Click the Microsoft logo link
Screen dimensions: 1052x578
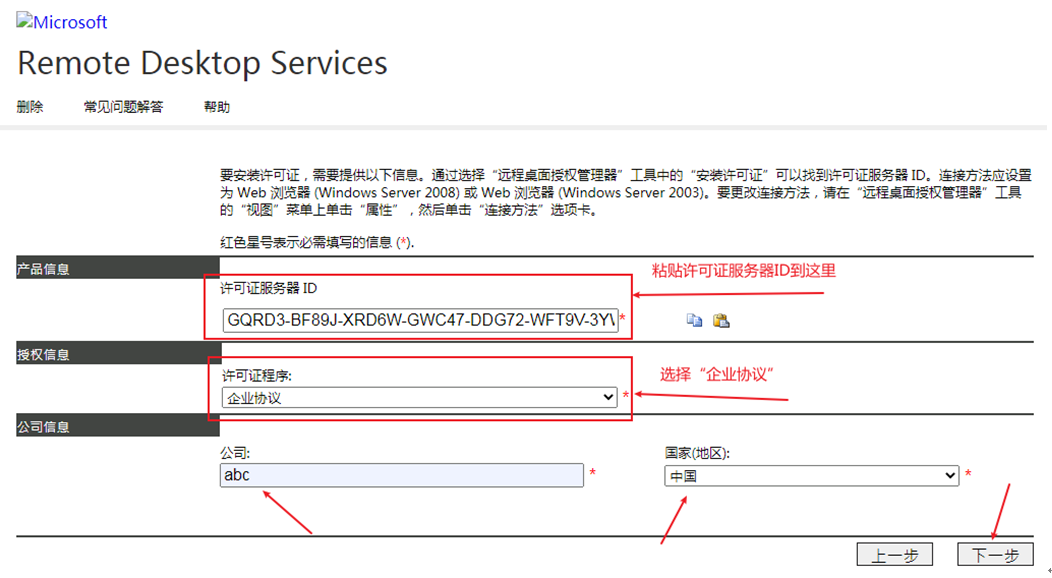coord(62,21)
